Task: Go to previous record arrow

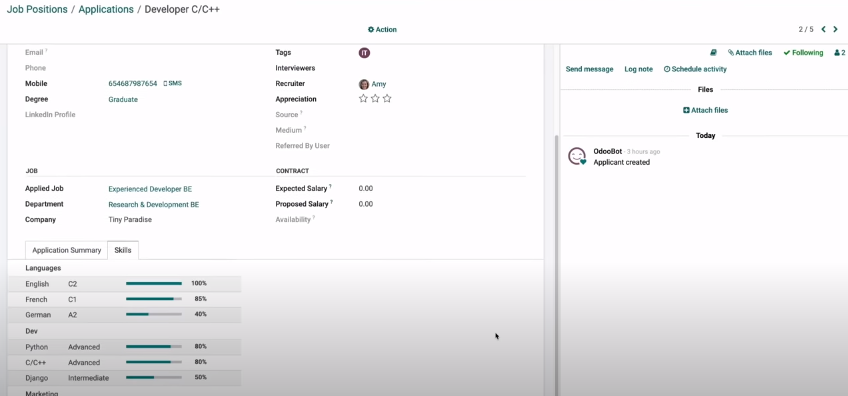Action: (x=823, y=29)
